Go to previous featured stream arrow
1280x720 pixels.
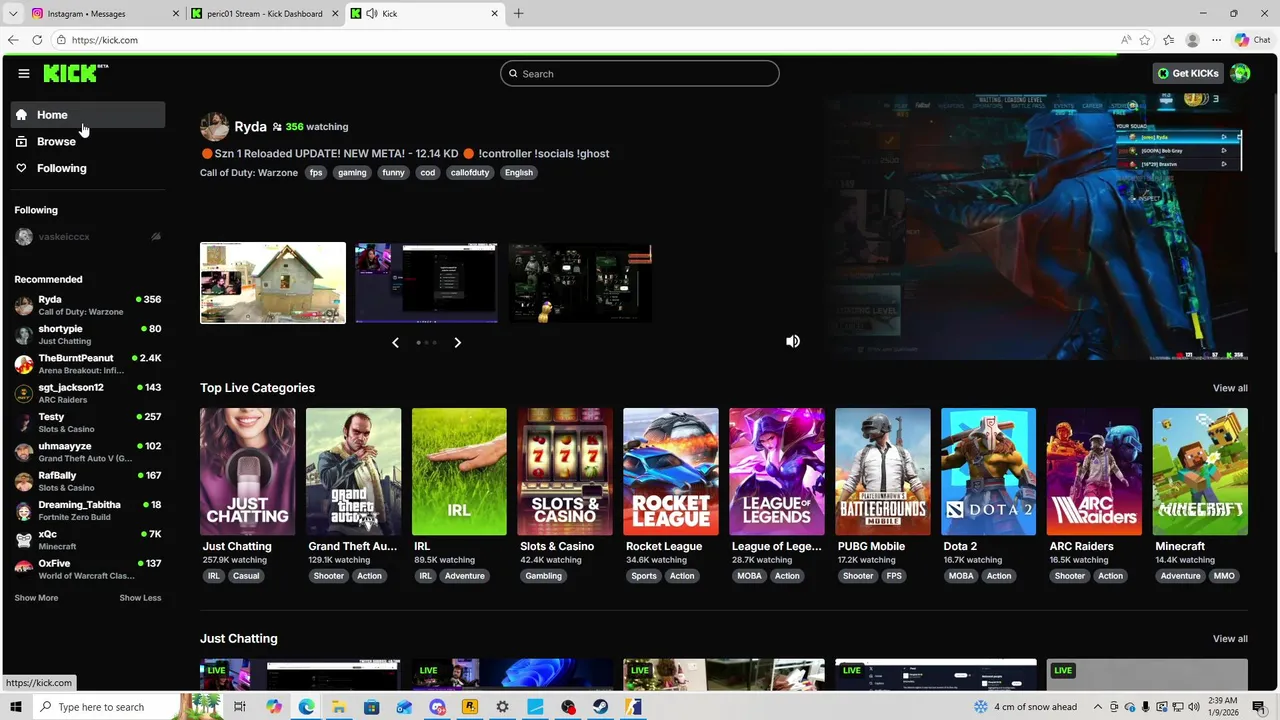point(395,342)
